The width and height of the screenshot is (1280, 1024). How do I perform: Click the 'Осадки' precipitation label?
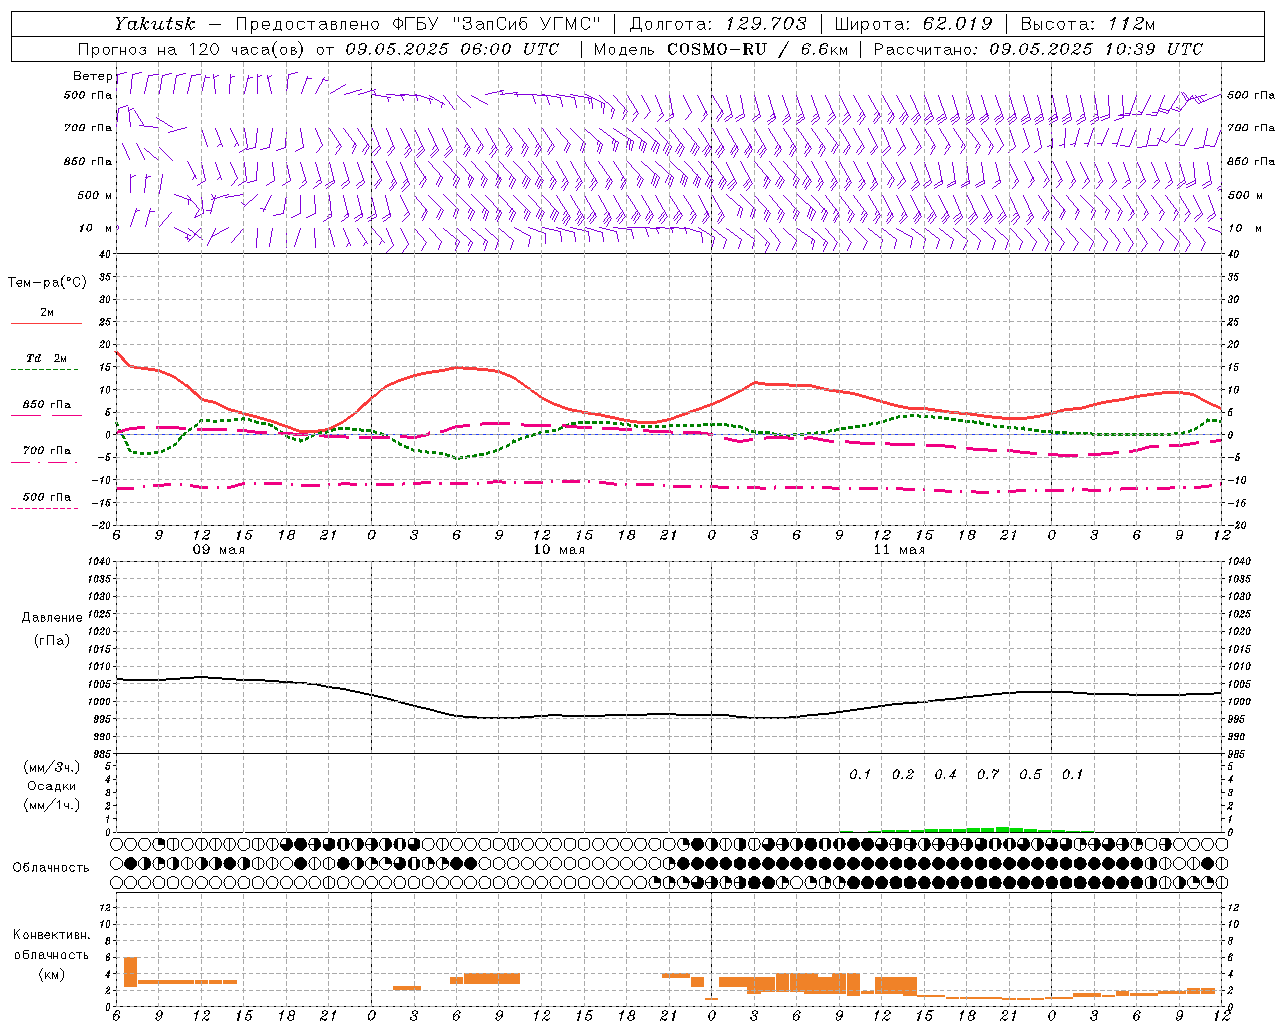coord(52,786)
